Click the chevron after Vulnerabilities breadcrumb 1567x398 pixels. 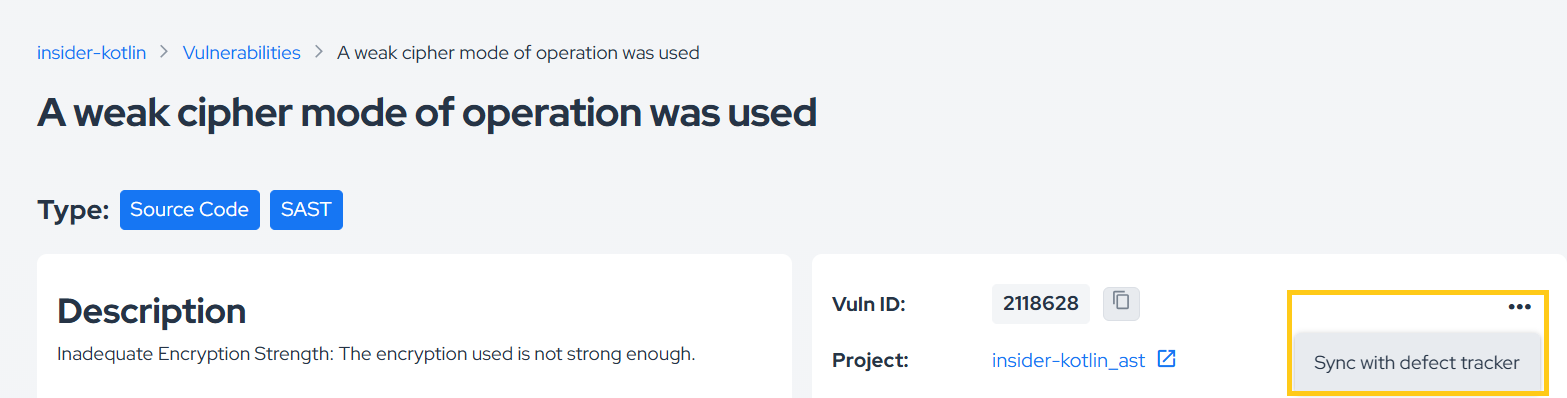tap(319, 52)
